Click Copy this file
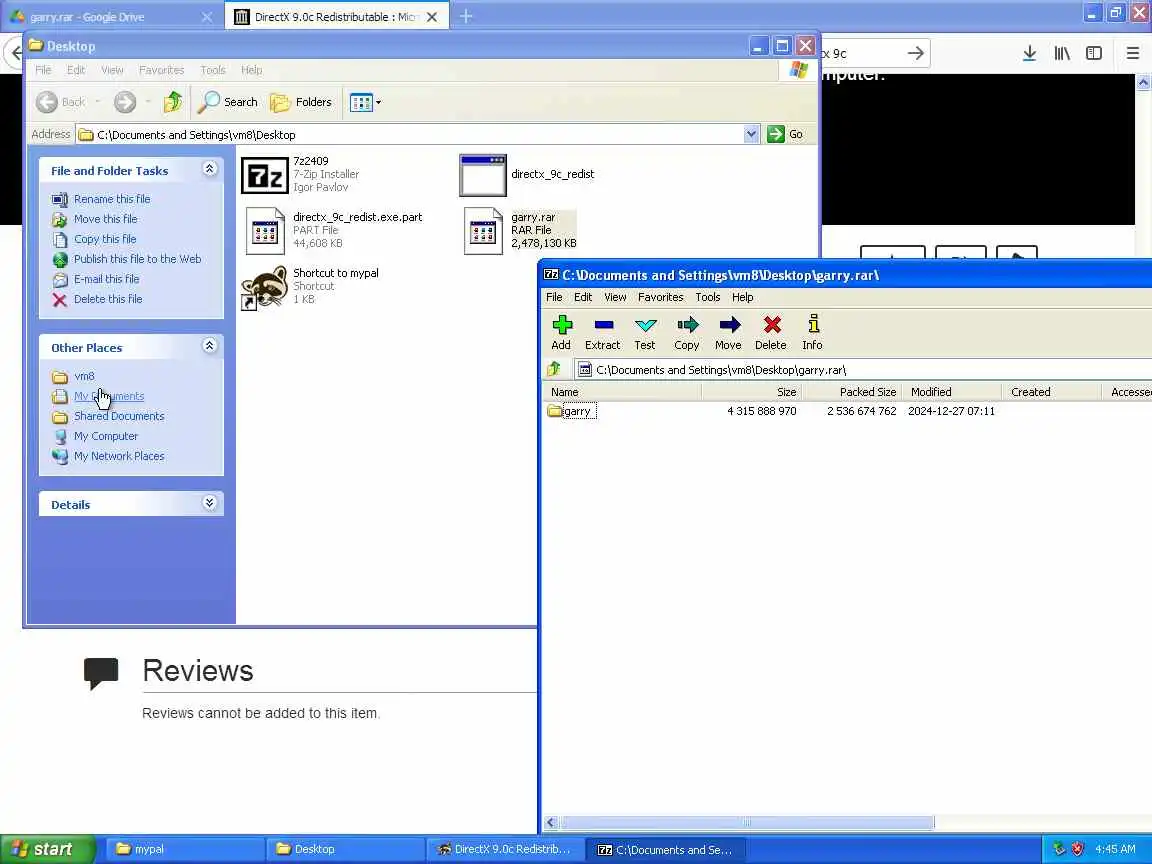The image size is (1152, 864). tap(105, 239)
